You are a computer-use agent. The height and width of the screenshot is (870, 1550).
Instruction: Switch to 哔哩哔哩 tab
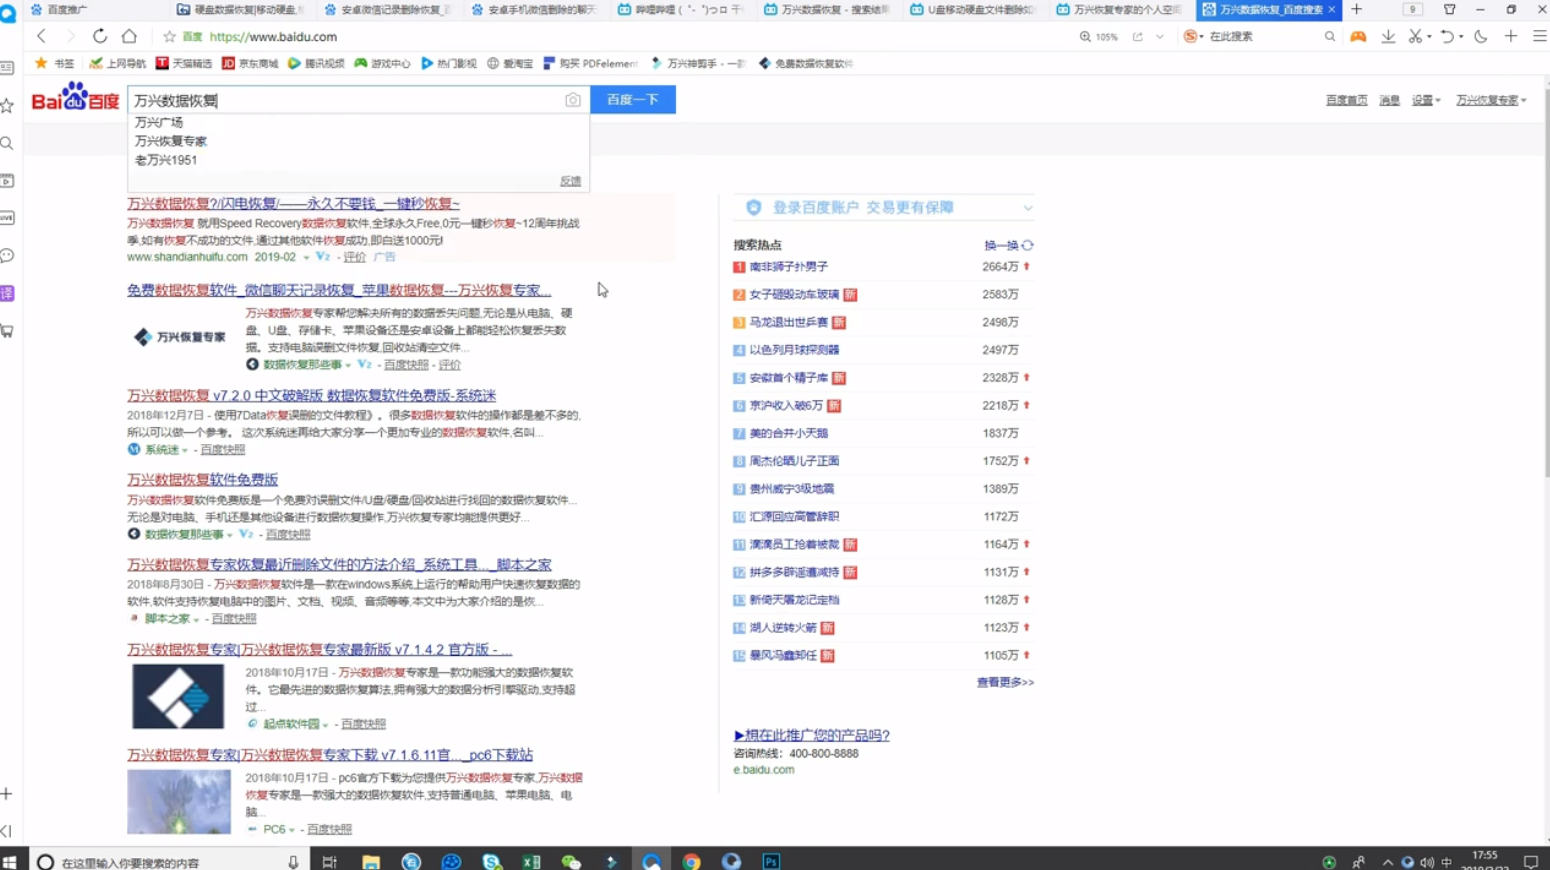pos(682,9)
